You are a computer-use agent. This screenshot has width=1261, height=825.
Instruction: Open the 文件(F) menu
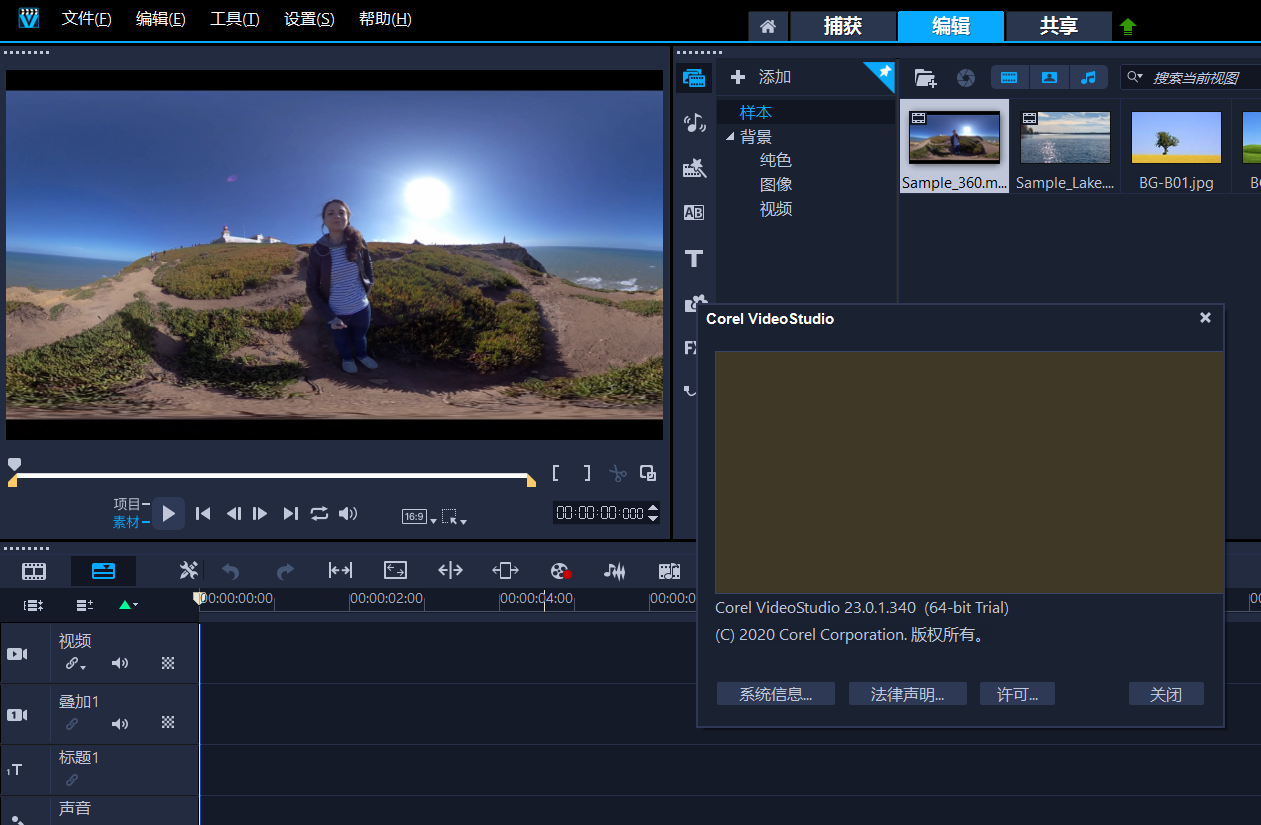[86, 19]
